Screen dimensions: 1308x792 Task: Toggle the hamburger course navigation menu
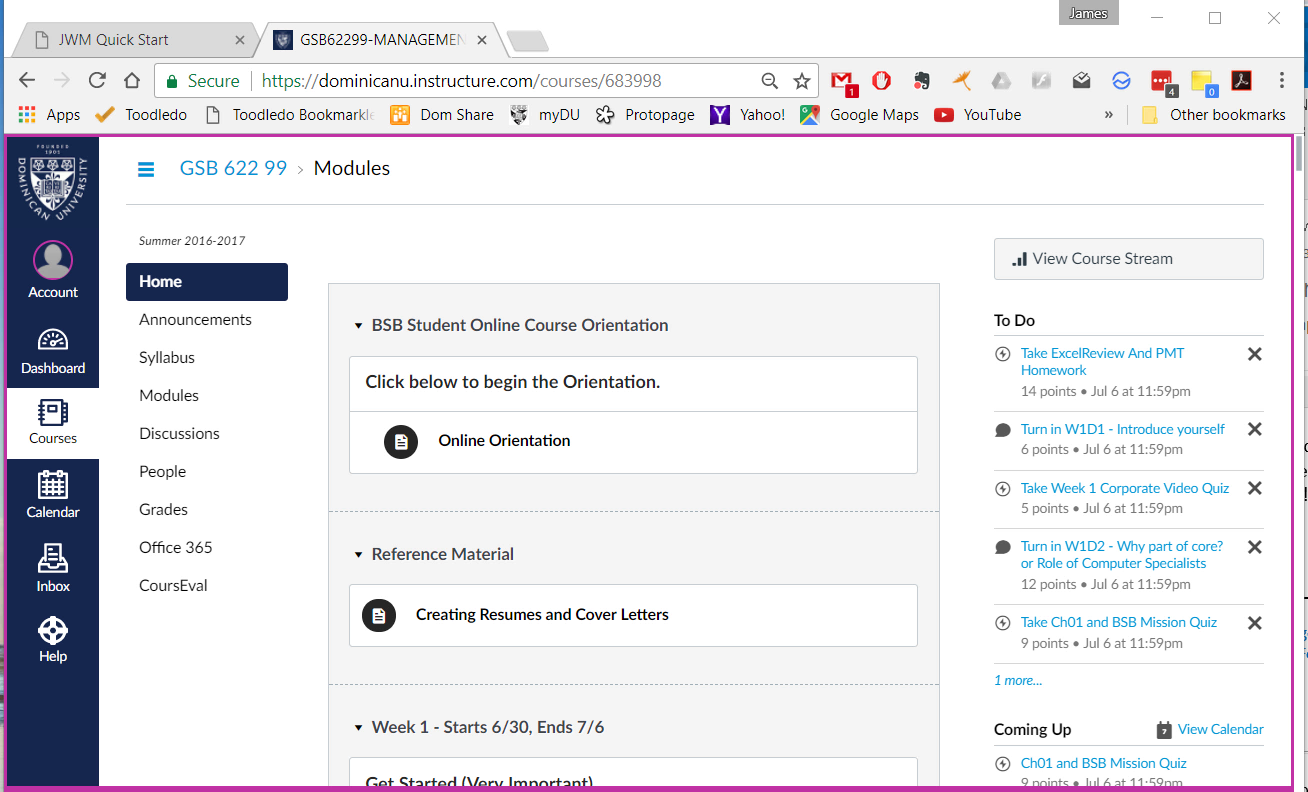click(x=146, y=169)
